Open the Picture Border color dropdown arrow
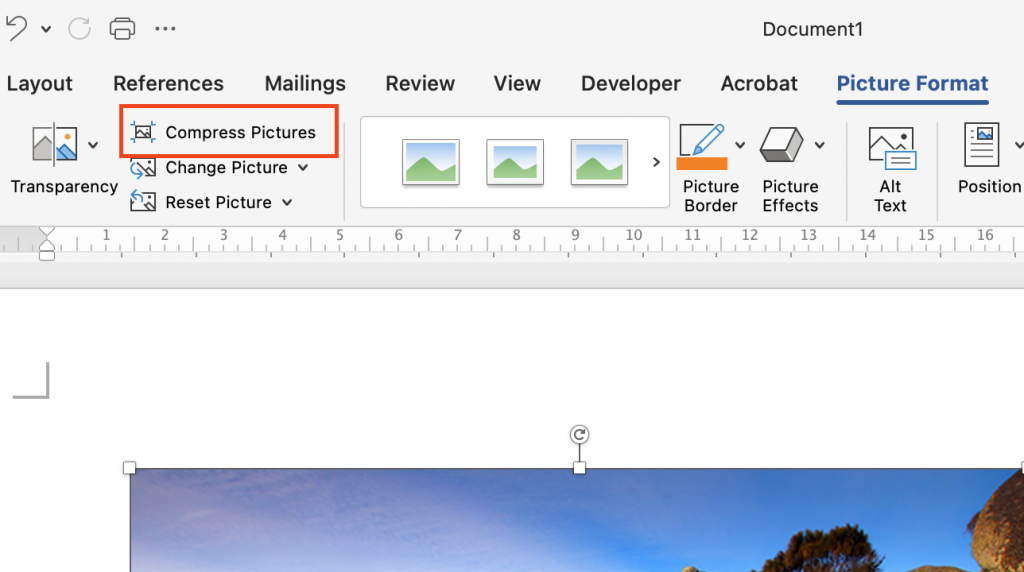The image size is (1024, 572). [x=740, y=145]
